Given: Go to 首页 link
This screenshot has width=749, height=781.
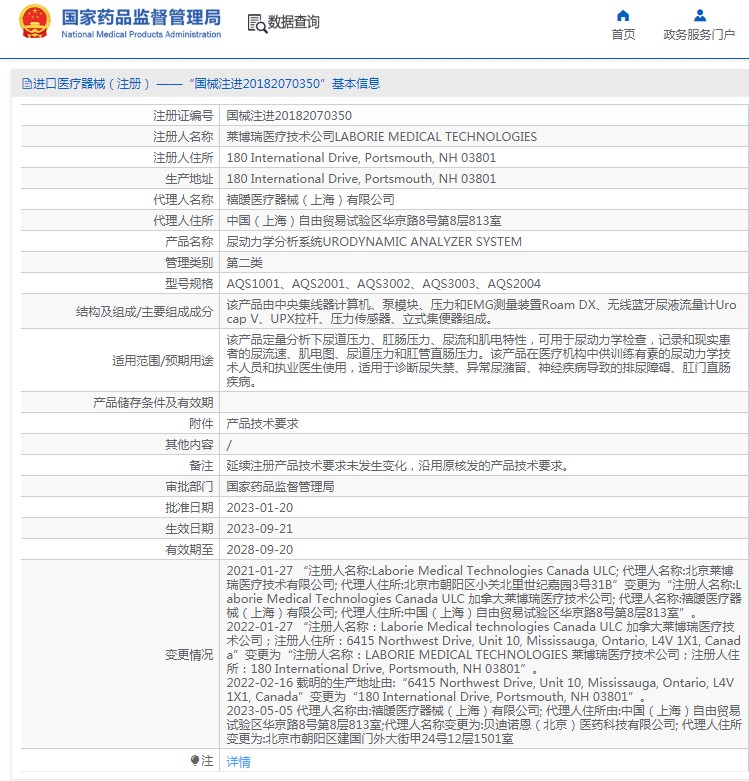Looking at the screenshot, I should [x=623, y=34].
